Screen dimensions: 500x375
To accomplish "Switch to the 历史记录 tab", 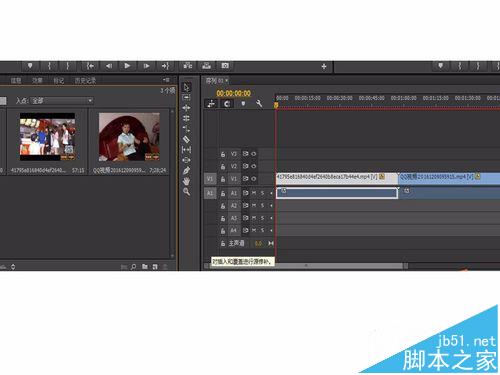I will (85, 80).
